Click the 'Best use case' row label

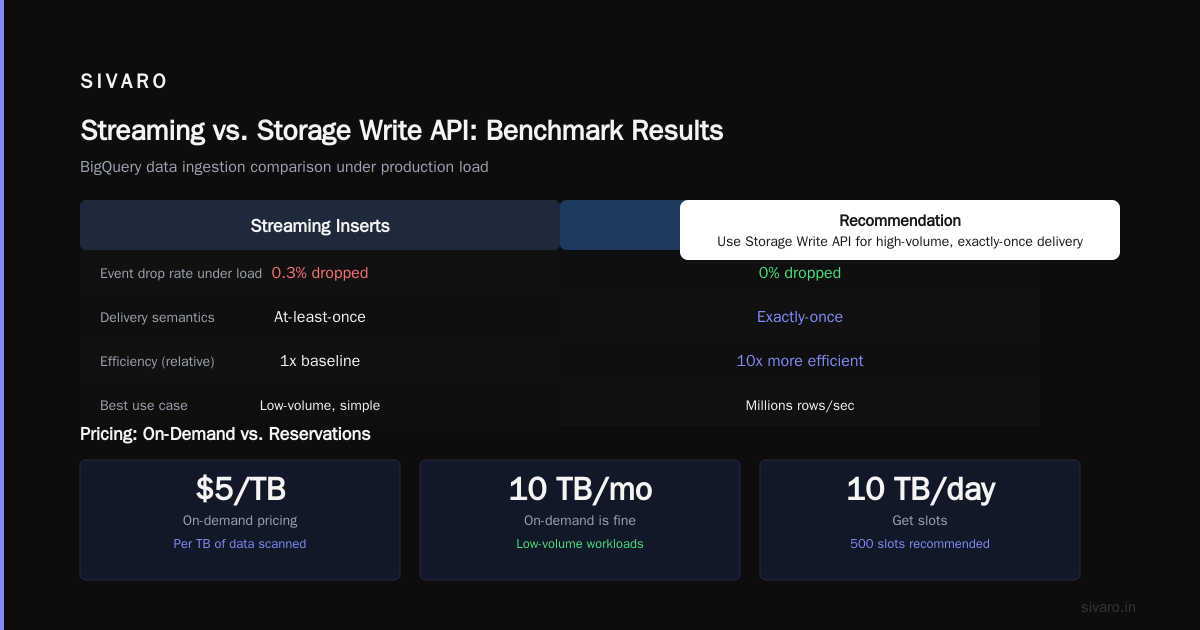point(144,405)
